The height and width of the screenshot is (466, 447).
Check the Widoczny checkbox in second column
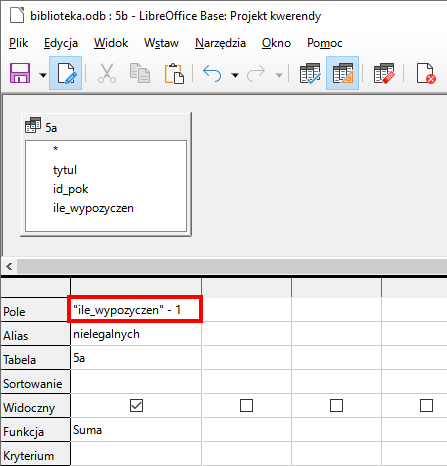[246, 406]
